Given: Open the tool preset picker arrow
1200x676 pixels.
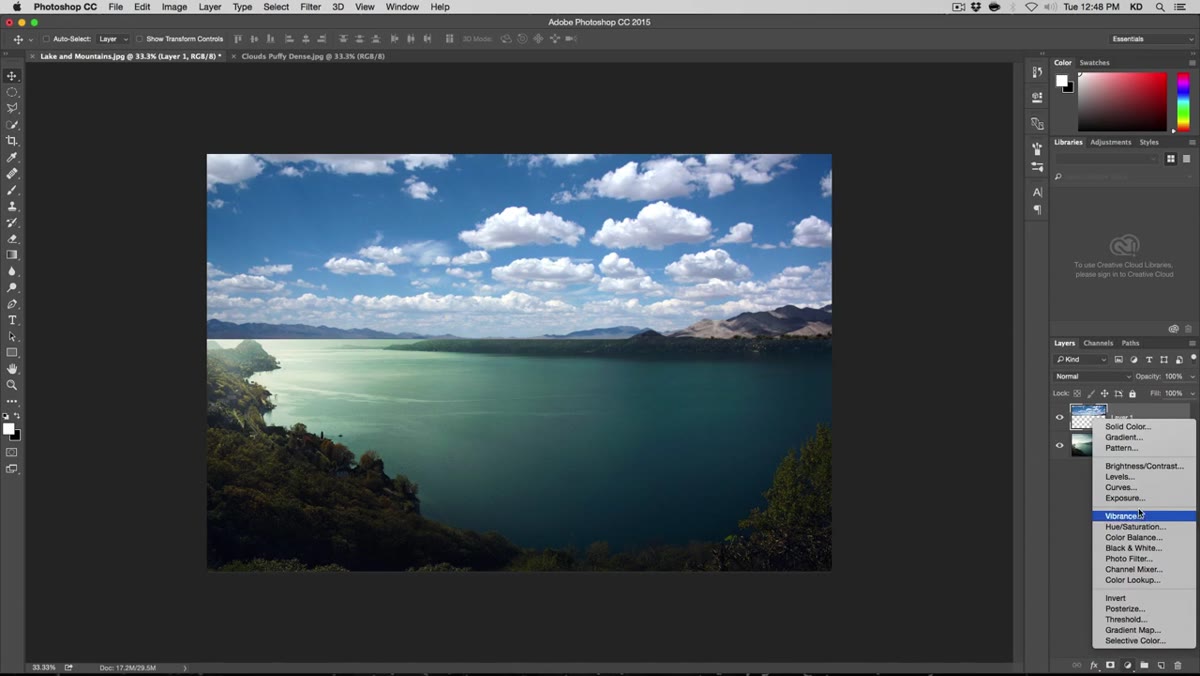Looking at the screenshot, I should [29, 39].
